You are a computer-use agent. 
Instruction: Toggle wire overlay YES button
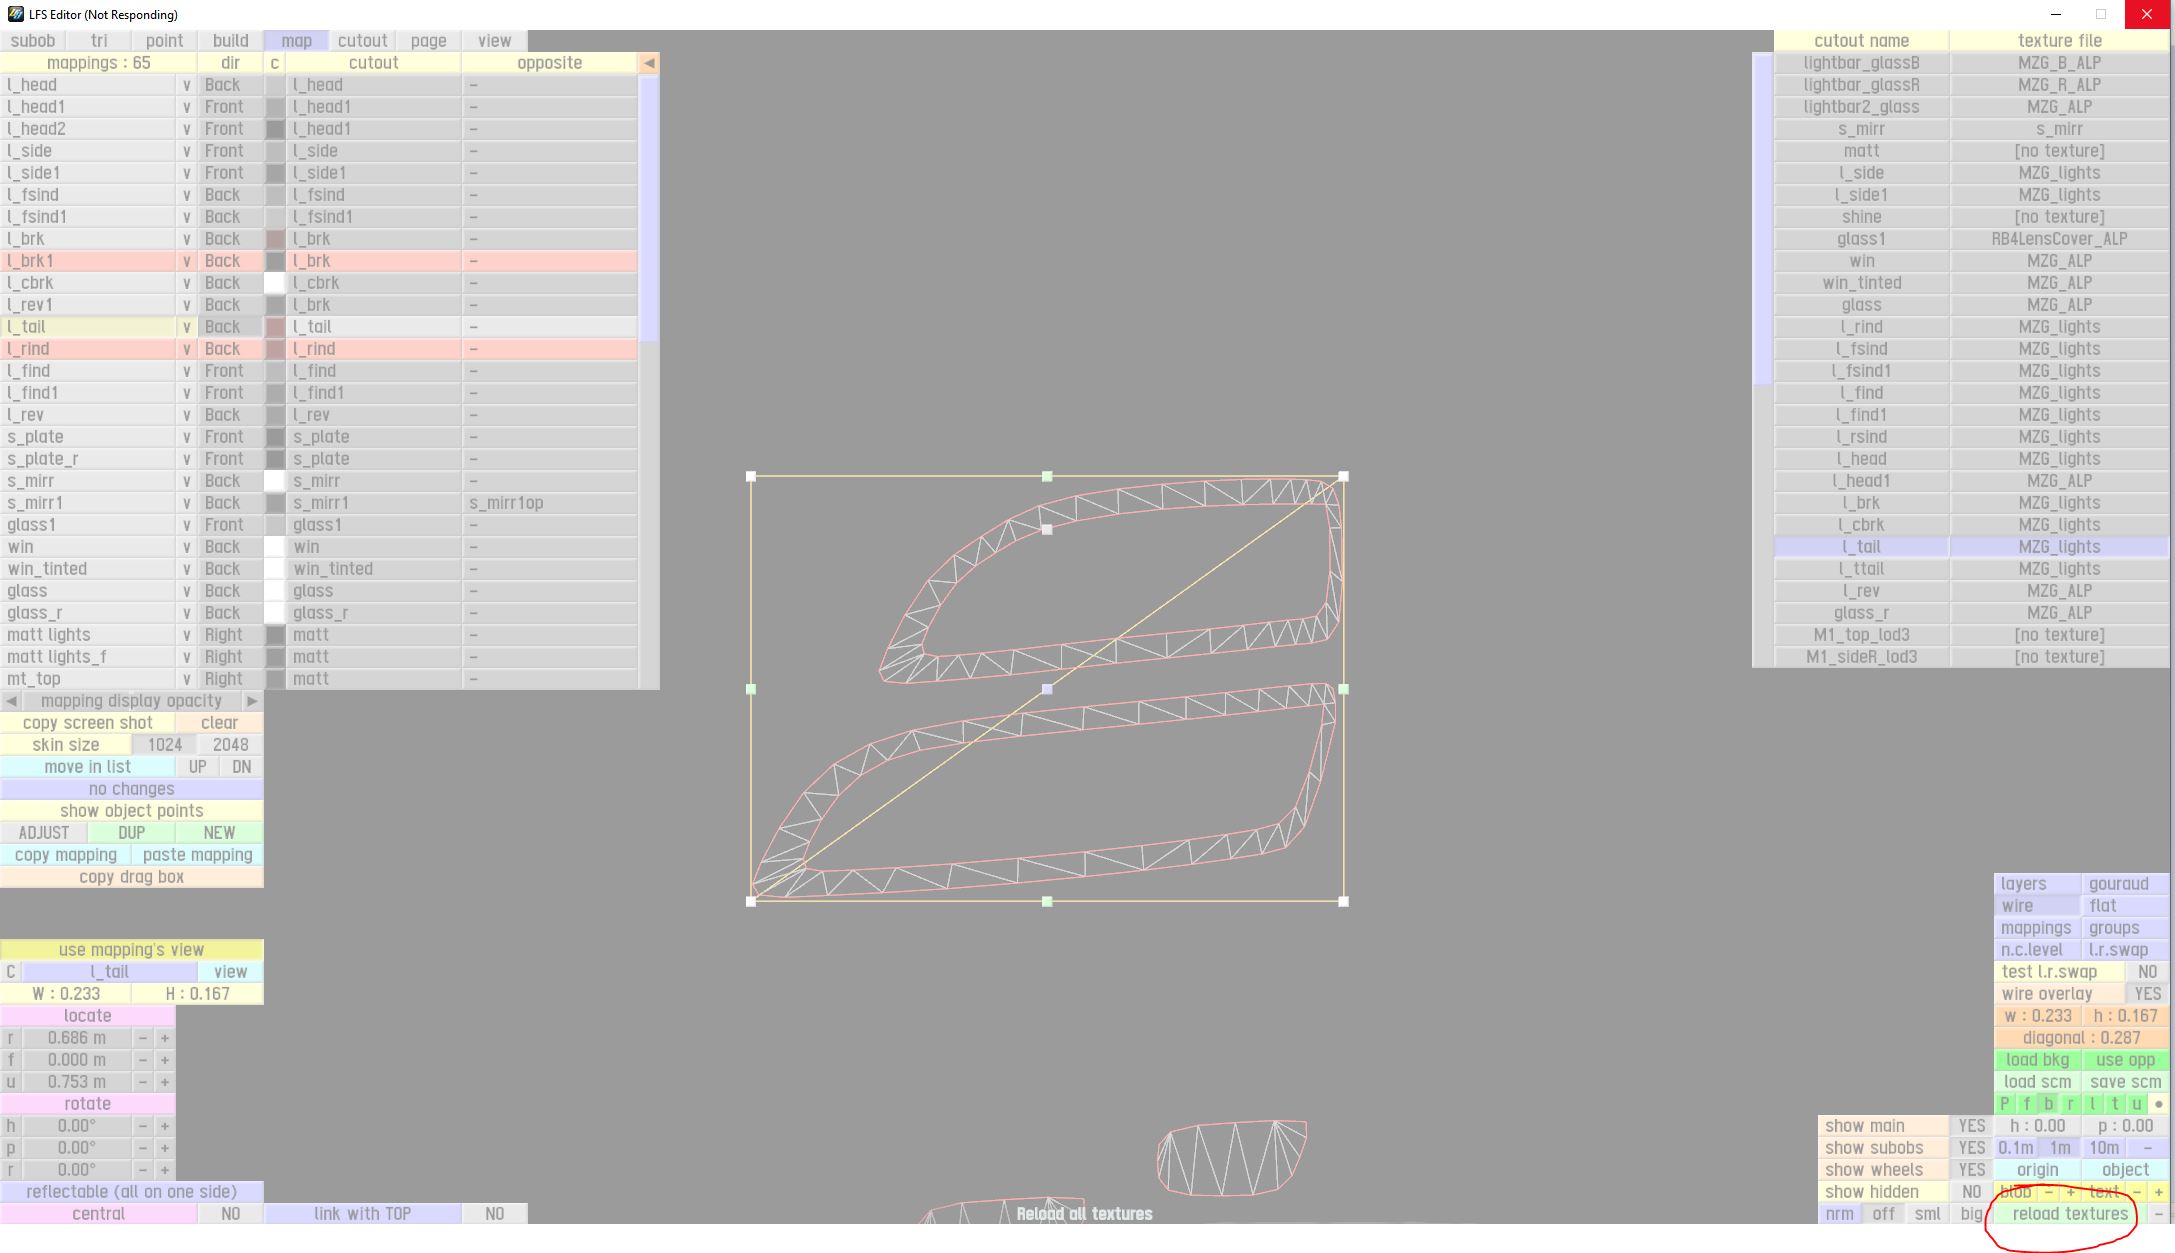tap(2146, 994)
